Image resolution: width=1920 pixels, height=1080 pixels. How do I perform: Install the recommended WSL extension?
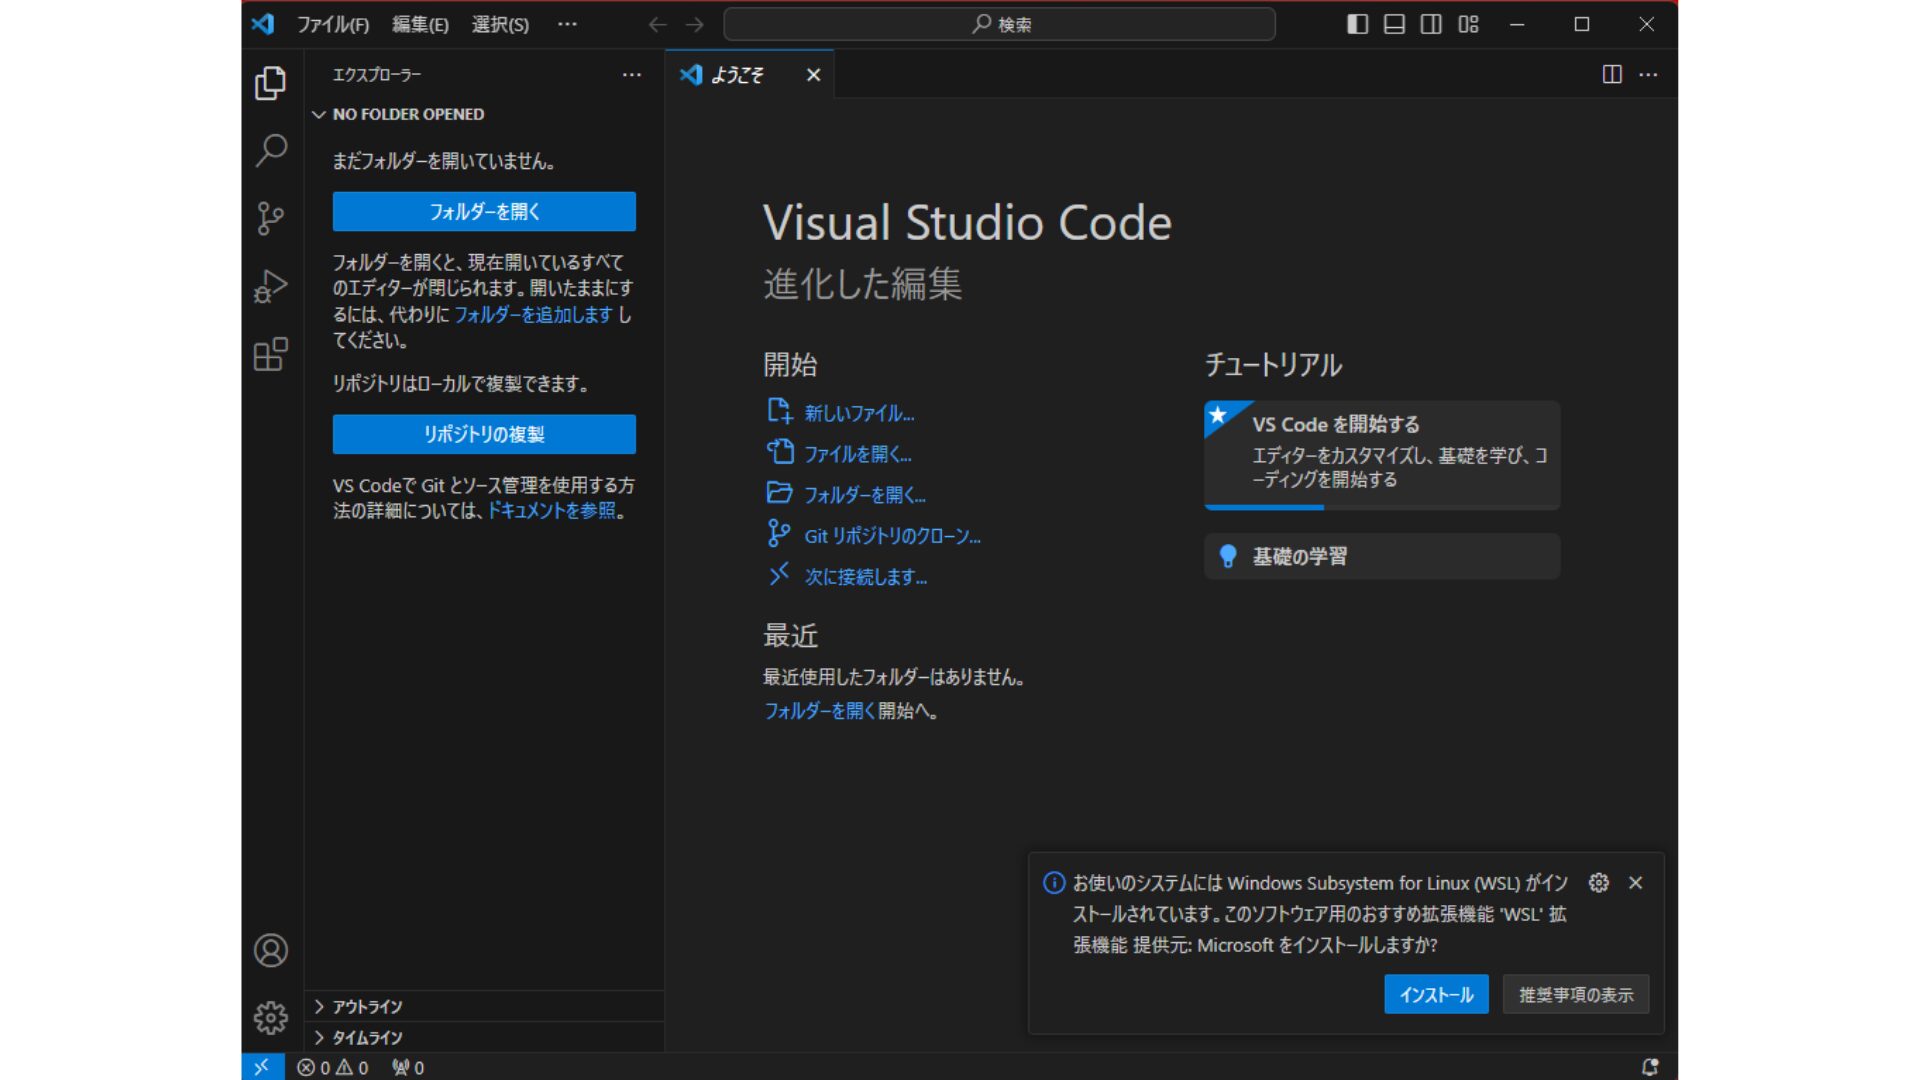click(x=1436, y=994)
